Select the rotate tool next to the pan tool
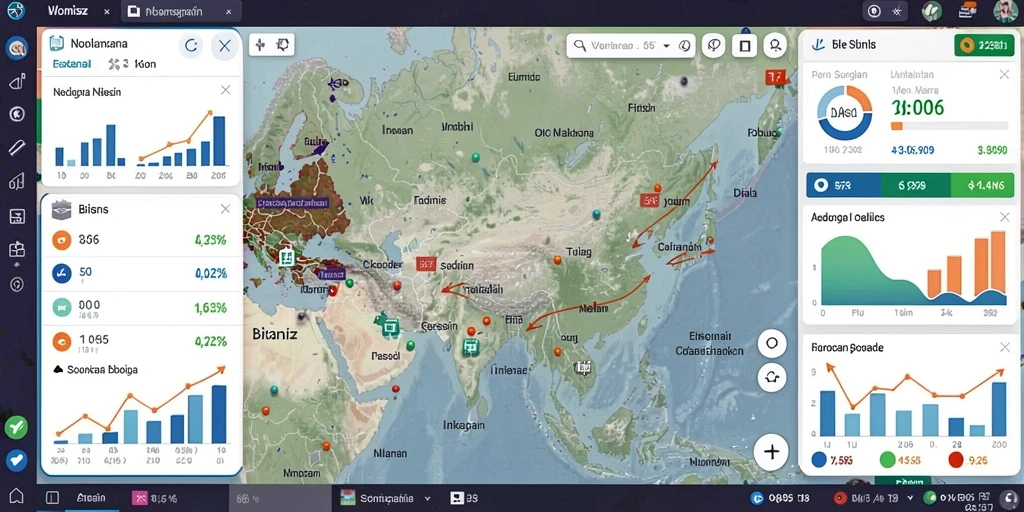The height and width of the screenshot is (512, 1024). point(282,44)
